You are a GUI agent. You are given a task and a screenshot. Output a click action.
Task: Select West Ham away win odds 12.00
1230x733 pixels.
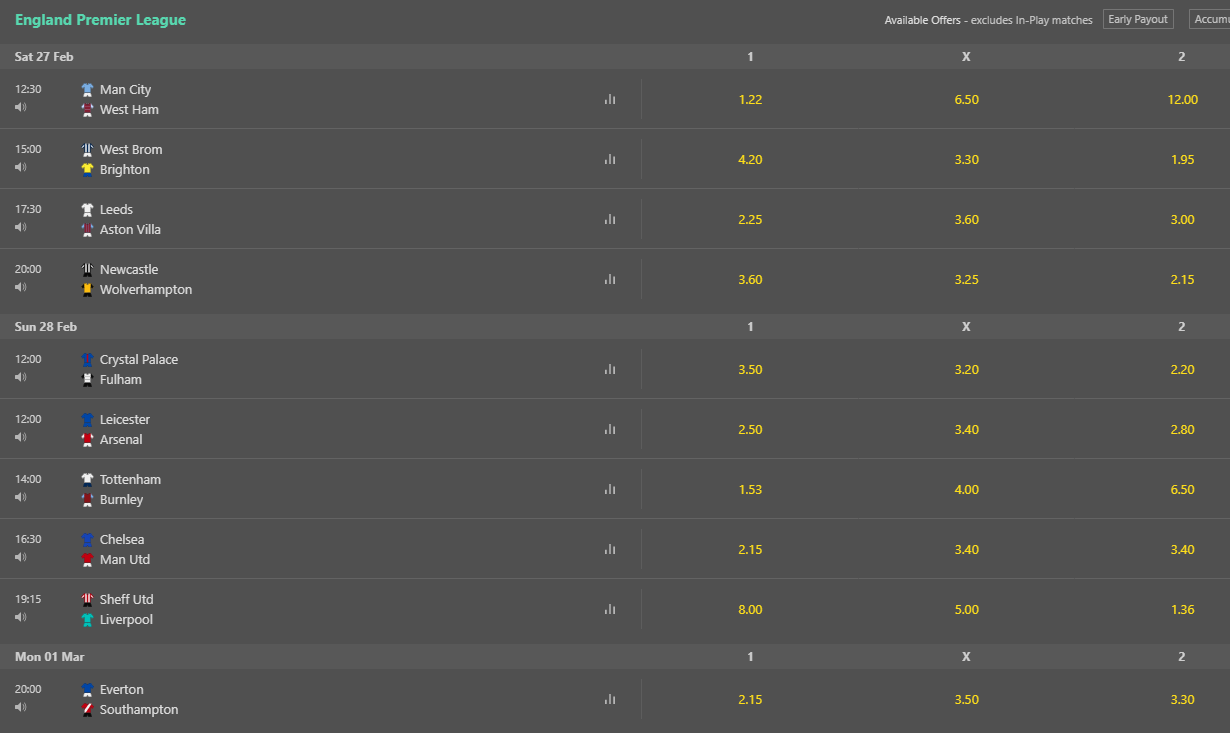click(x=1182, y=99)
